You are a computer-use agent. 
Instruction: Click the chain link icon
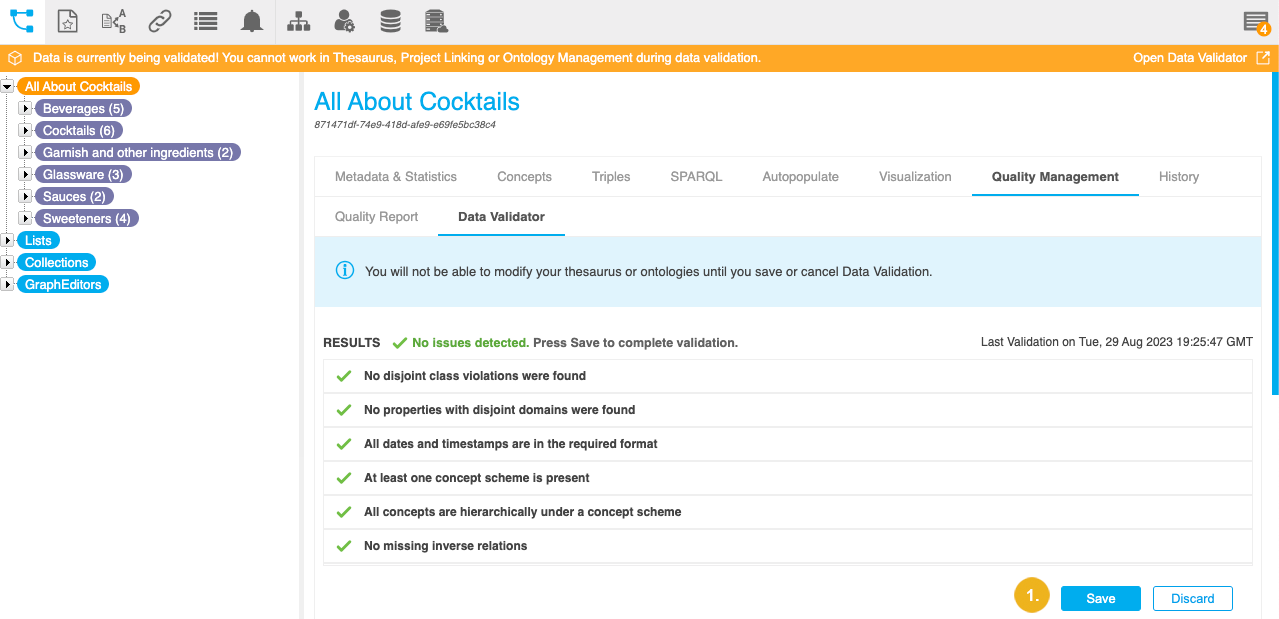tap(159, 21)
